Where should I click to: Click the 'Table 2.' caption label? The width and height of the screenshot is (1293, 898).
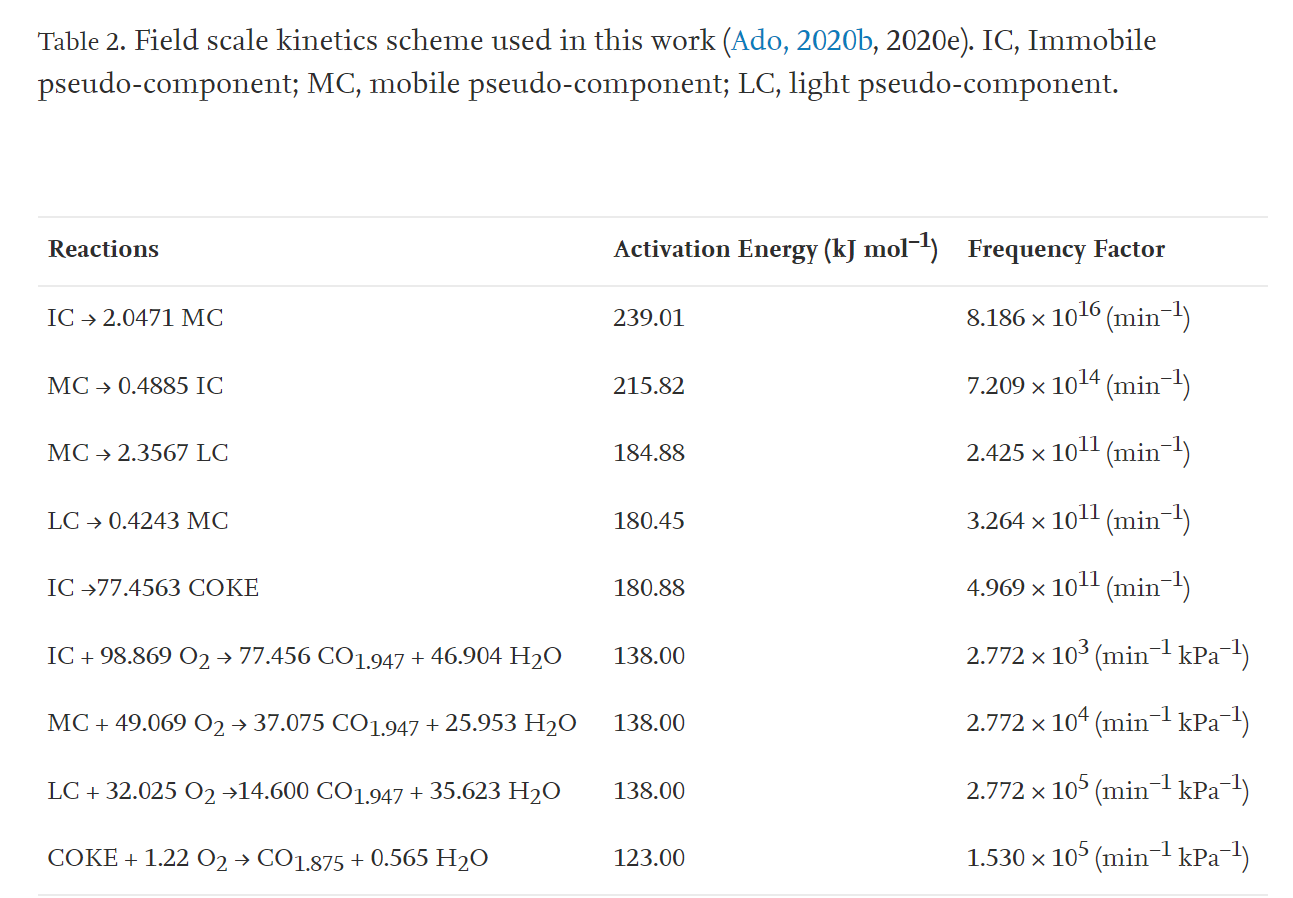pos(82,42)
